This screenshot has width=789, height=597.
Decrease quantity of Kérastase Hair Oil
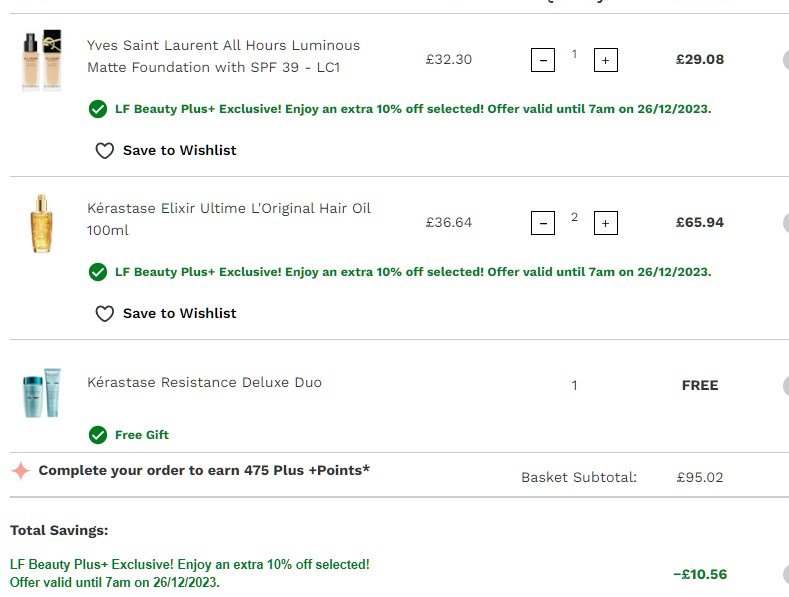(542, 223)
